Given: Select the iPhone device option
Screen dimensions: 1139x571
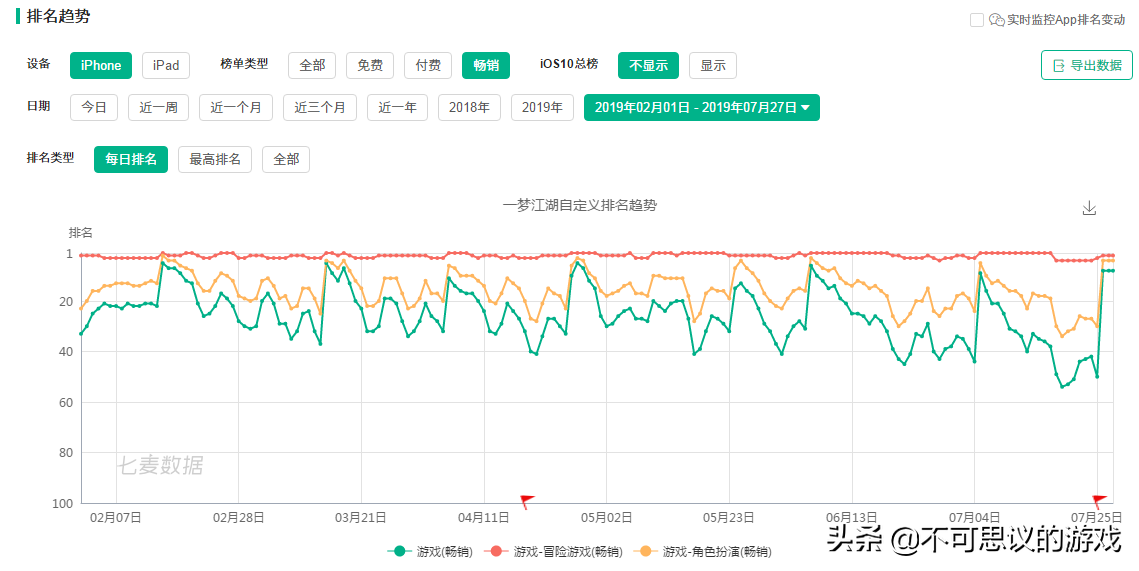Looking at the screenshot, I should pos(101,65).
